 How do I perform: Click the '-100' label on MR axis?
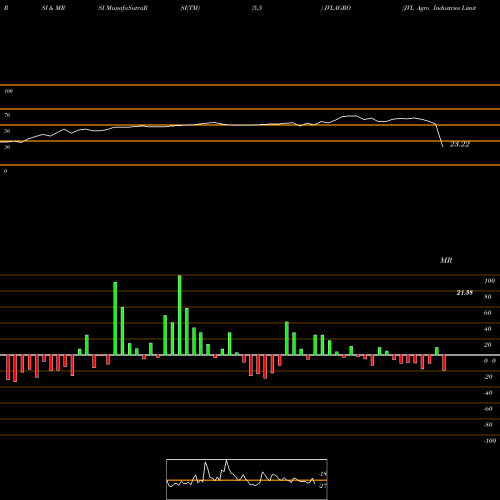click(x=490, y=441)
